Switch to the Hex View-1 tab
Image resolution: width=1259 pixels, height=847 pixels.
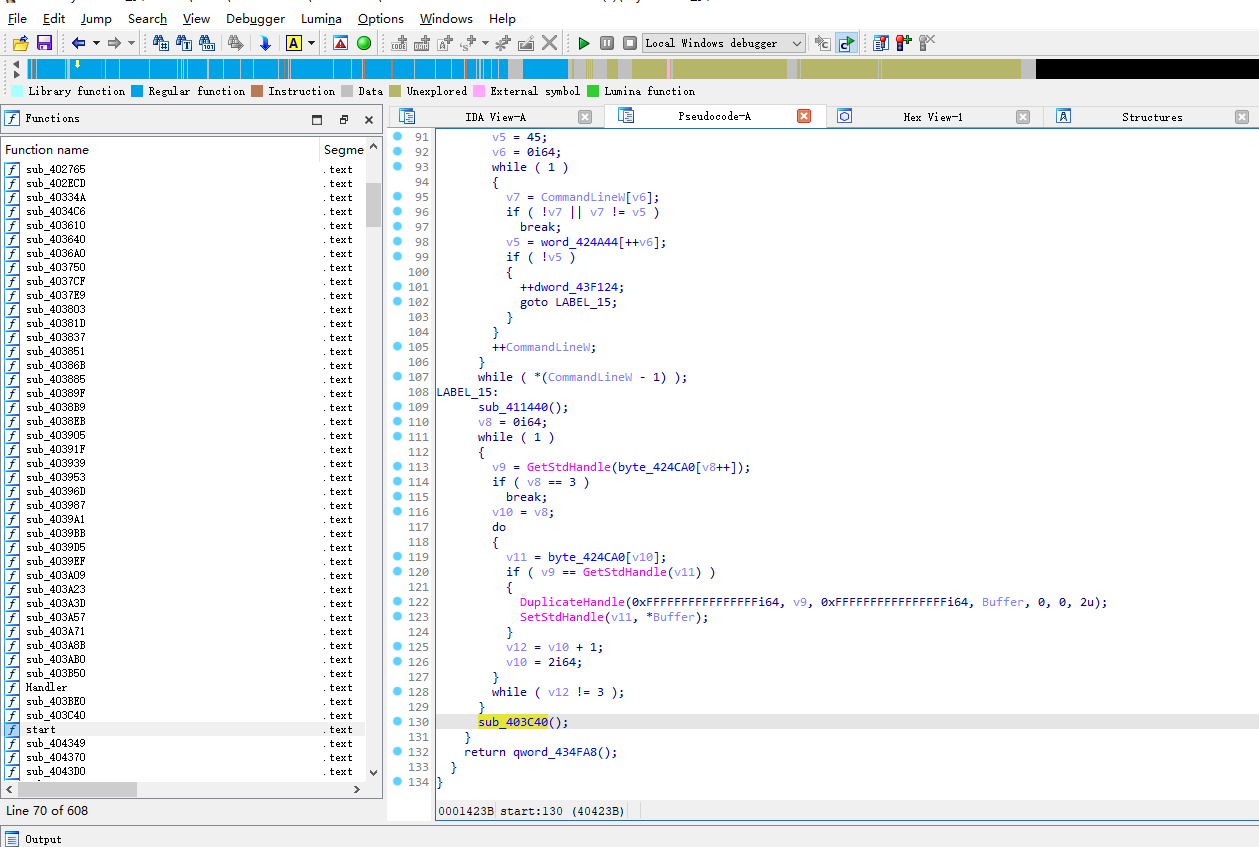[932, 117]
